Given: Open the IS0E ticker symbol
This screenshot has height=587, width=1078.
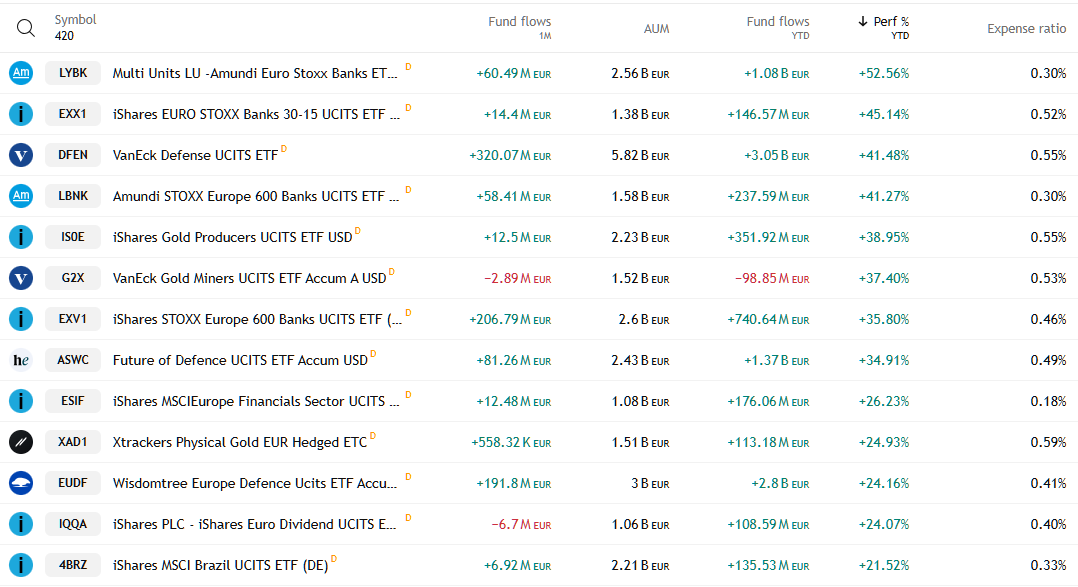Looking at the screenshot, I should coord(73,237).
